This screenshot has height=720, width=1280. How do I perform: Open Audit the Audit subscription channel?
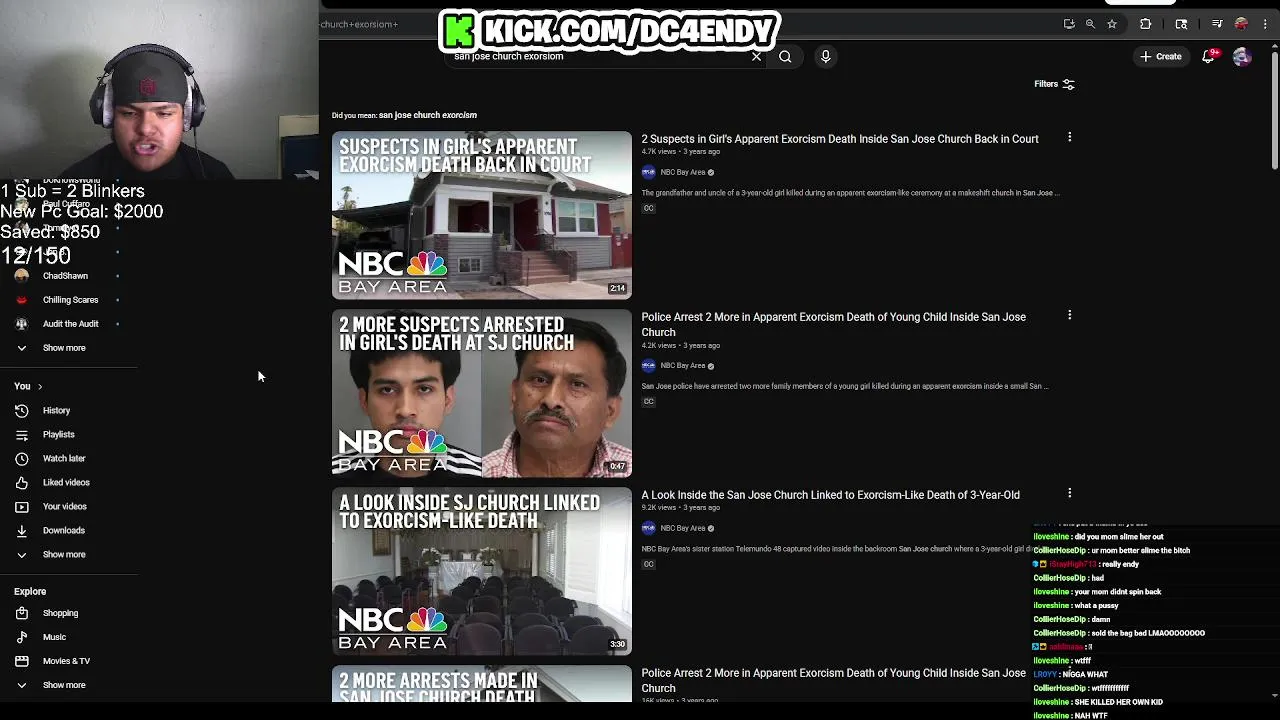click(68, 324)
